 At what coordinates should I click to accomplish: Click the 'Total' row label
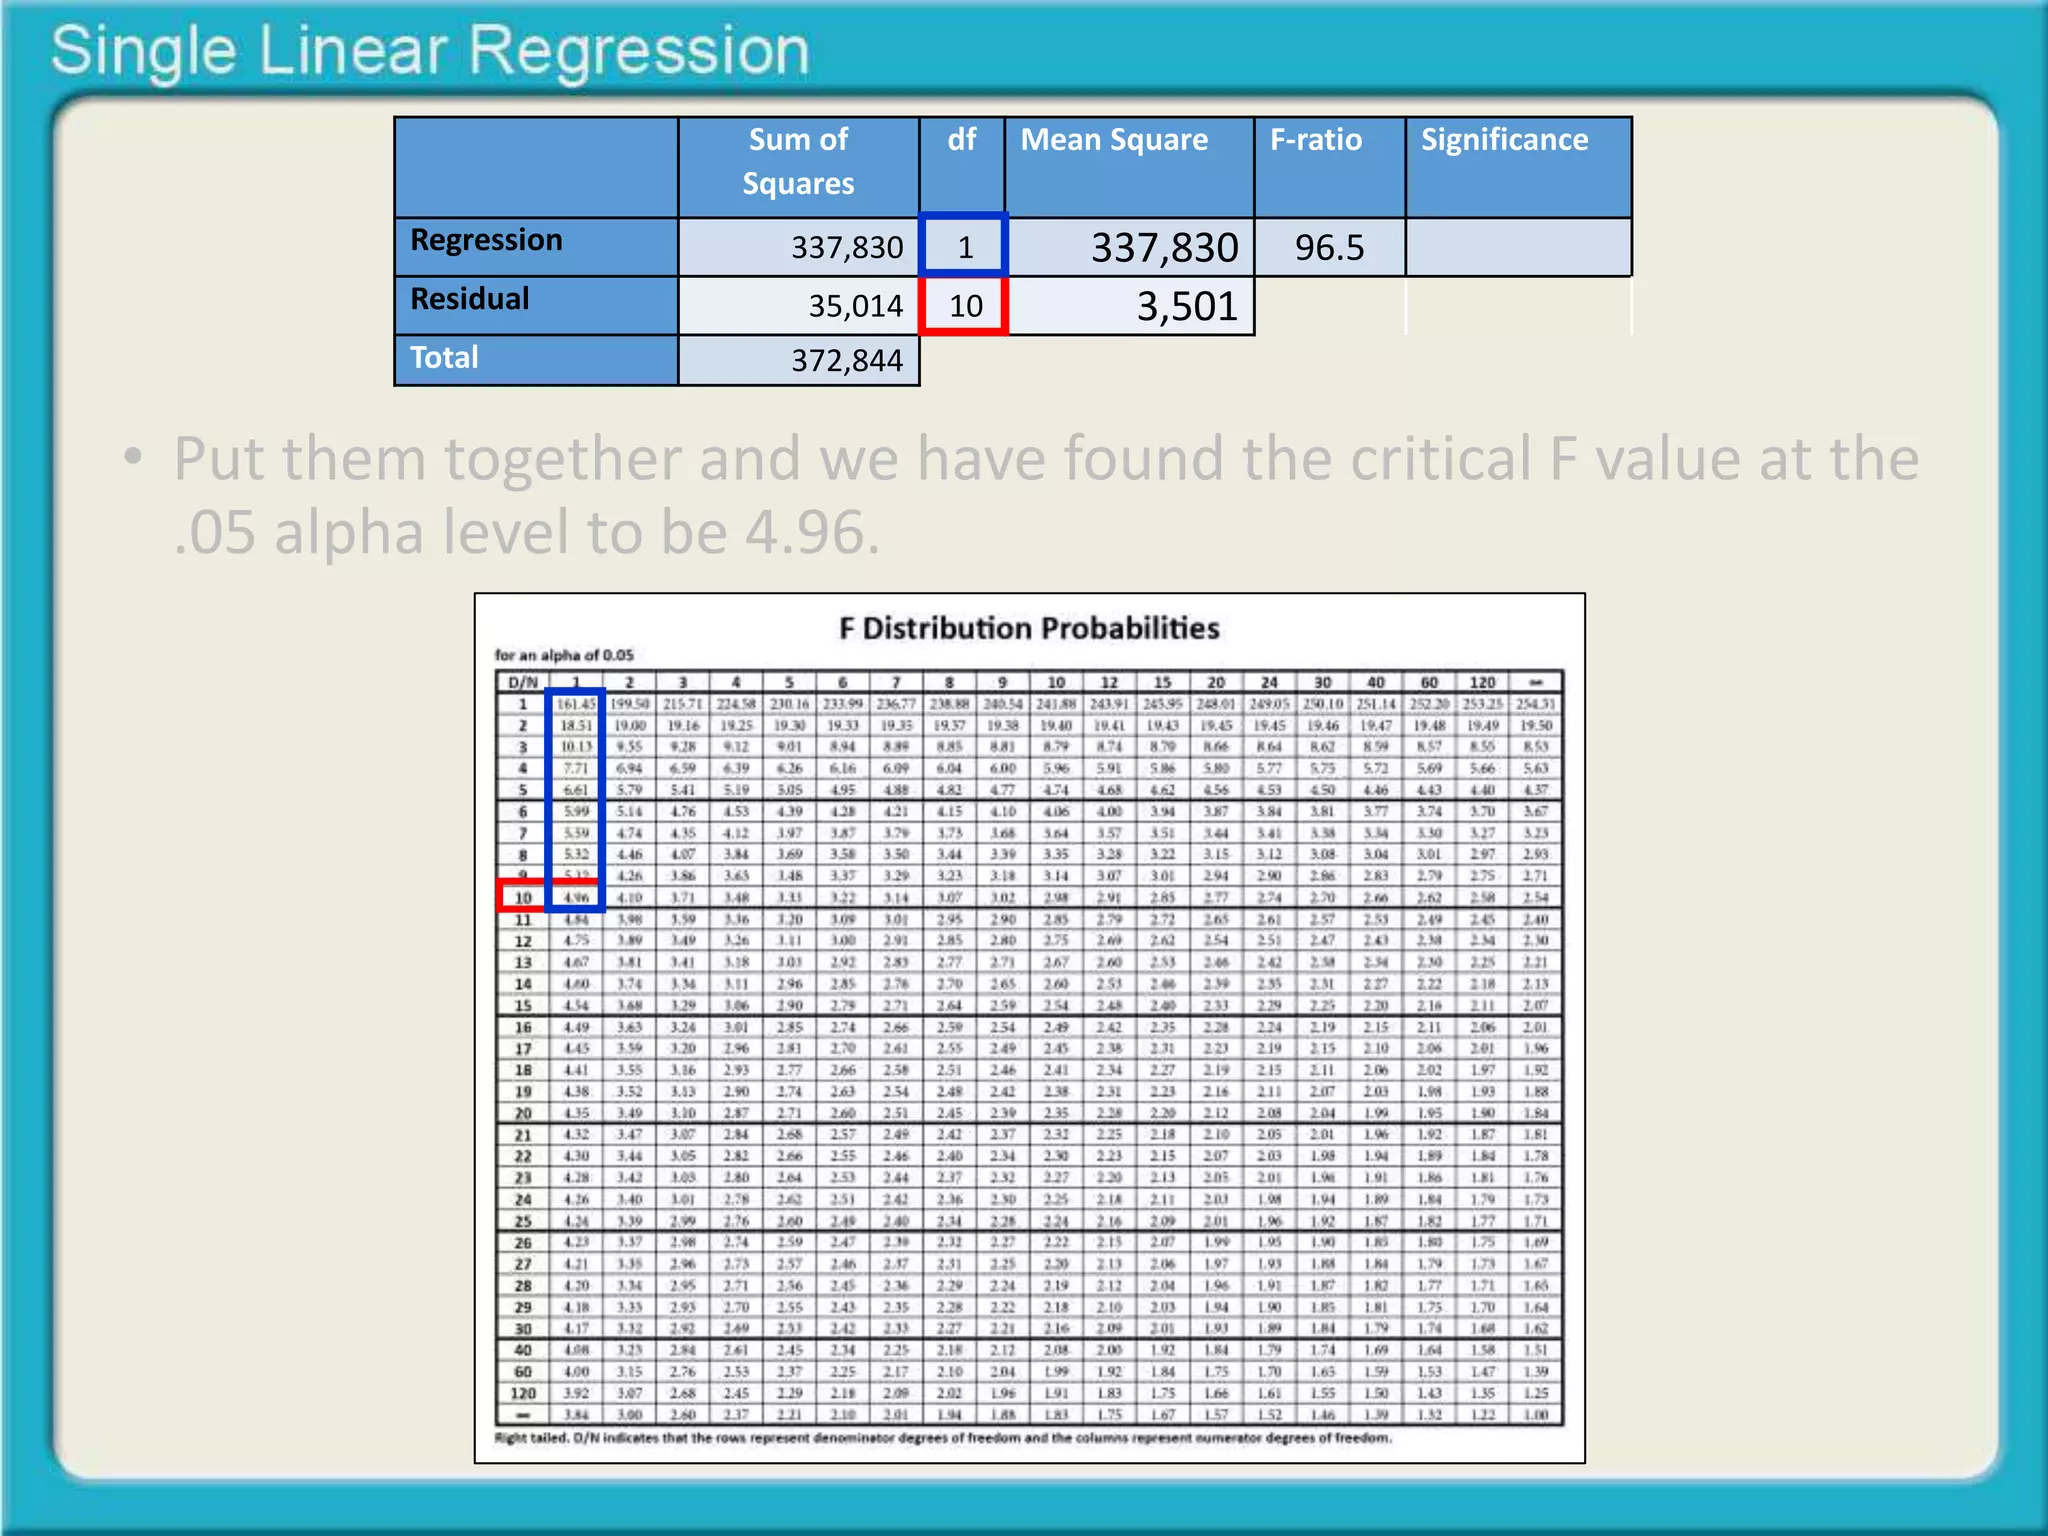(x=444, y=357)
